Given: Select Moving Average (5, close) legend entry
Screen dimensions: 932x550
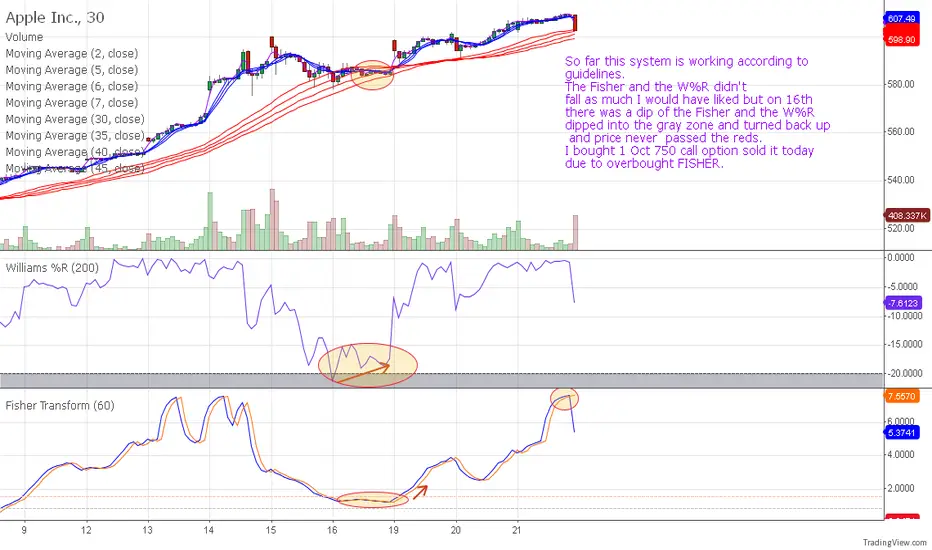Looking at the screenshot, I should (72, 70).
